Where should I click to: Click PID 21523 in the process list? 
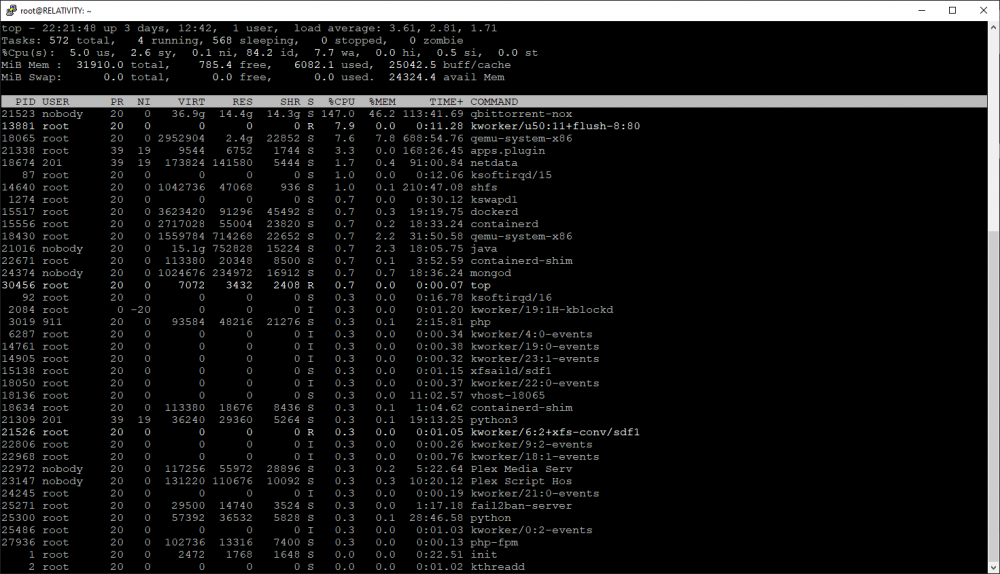coord(18,114)
